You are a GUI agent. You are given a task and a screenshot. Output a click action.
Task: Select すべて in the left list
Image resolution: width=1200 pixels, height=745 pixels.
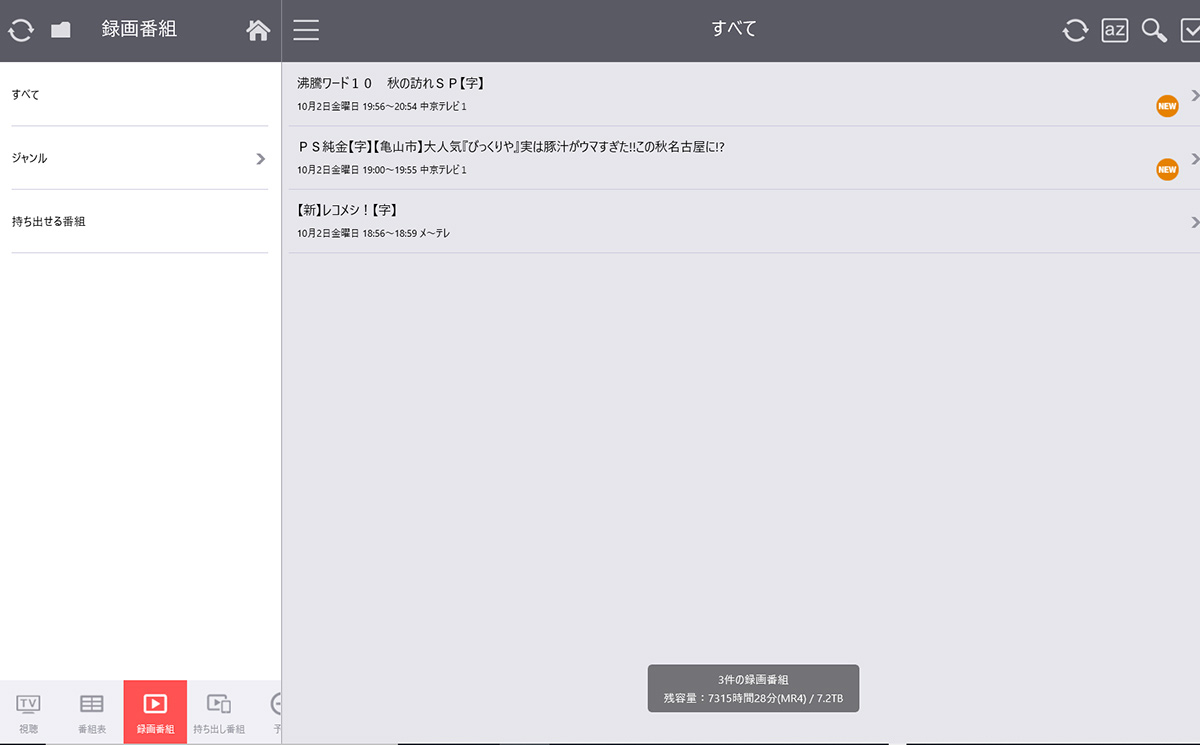point(139,95)
